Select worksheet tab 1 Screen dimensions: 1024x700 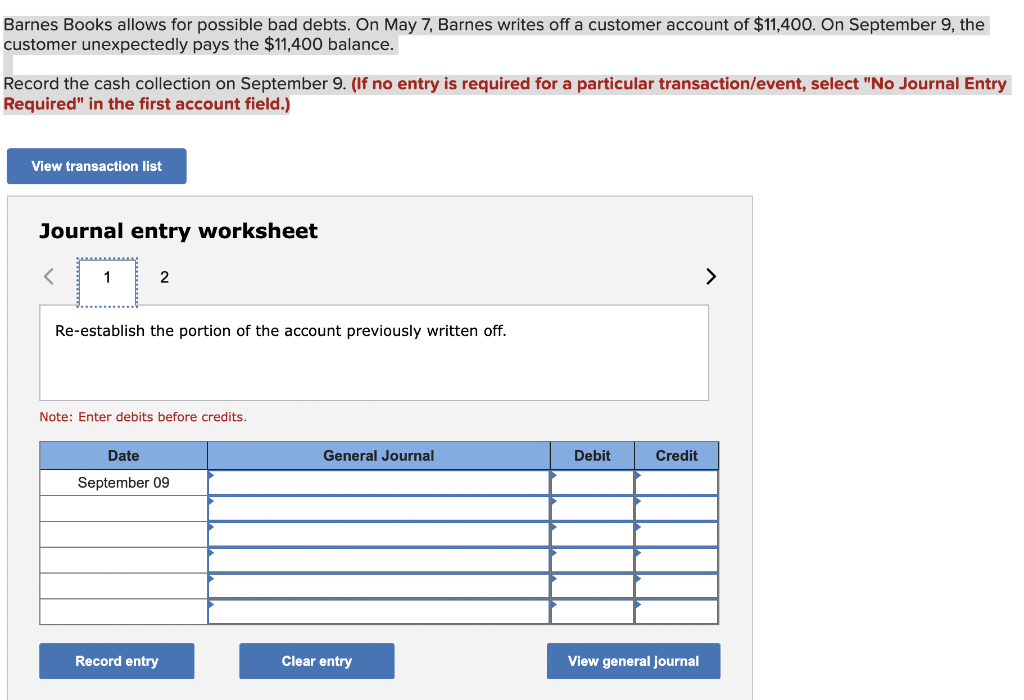point(107,282)
